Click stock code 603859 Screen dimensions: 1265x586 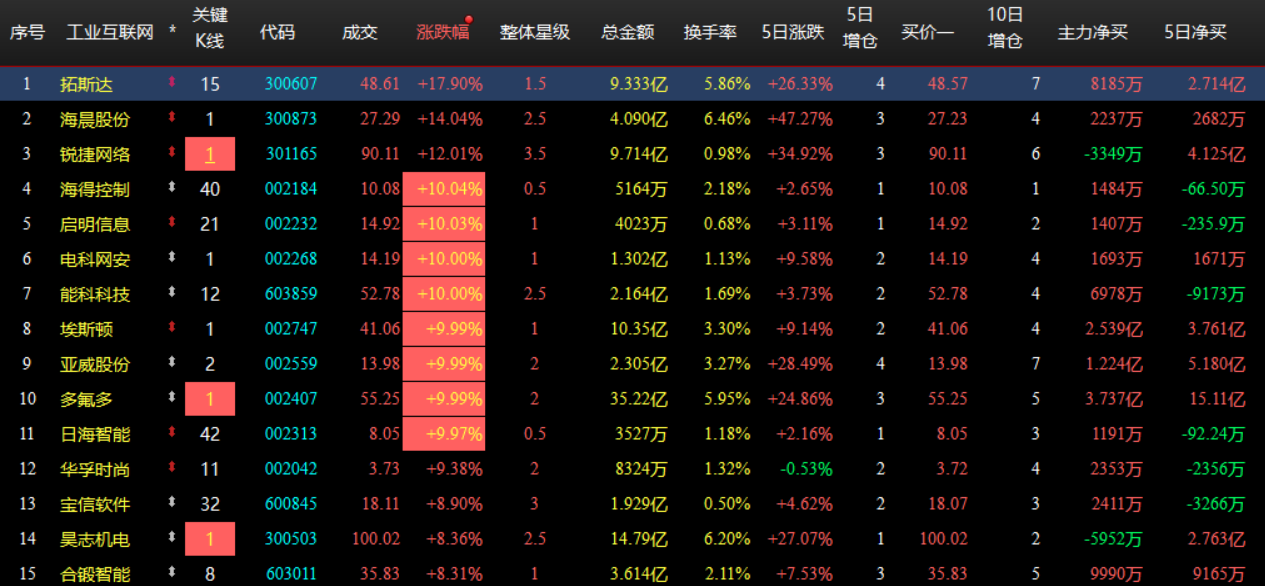pyautogui.click(x=291, y=294)
